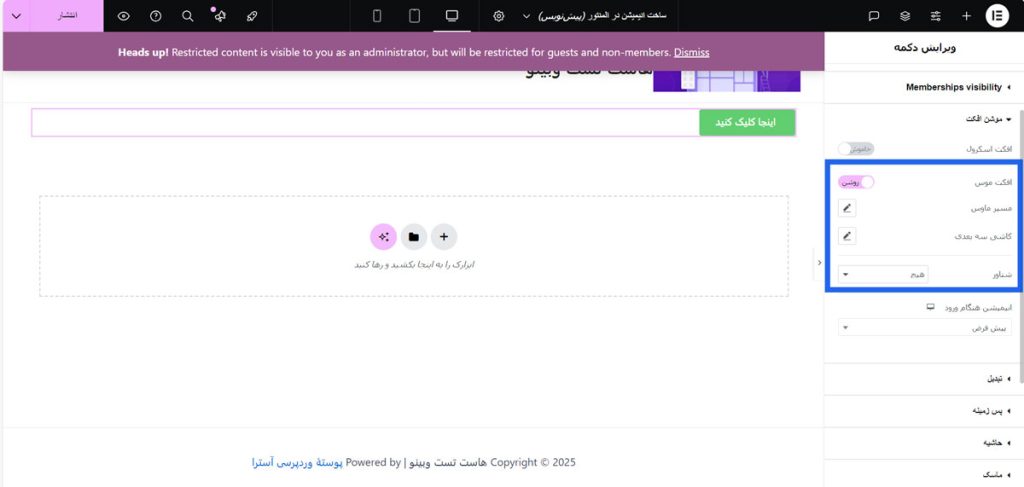Open the Finder search magnifier icon
The image size is (1024, 487).
point(187,16)
